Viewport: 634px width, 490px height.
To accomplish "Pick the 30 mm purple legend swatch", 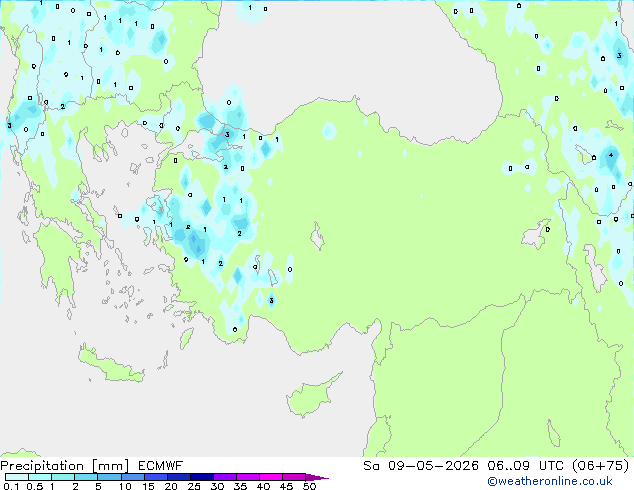I will pos(225,477).
